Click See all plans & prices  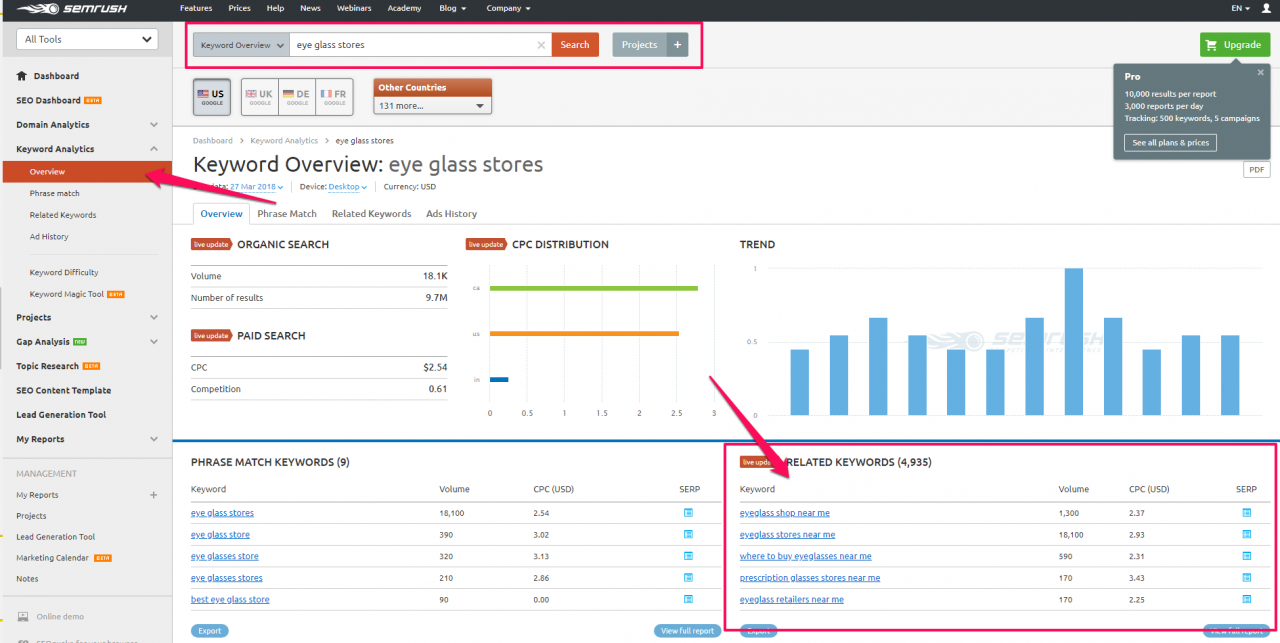(1170, 143)
